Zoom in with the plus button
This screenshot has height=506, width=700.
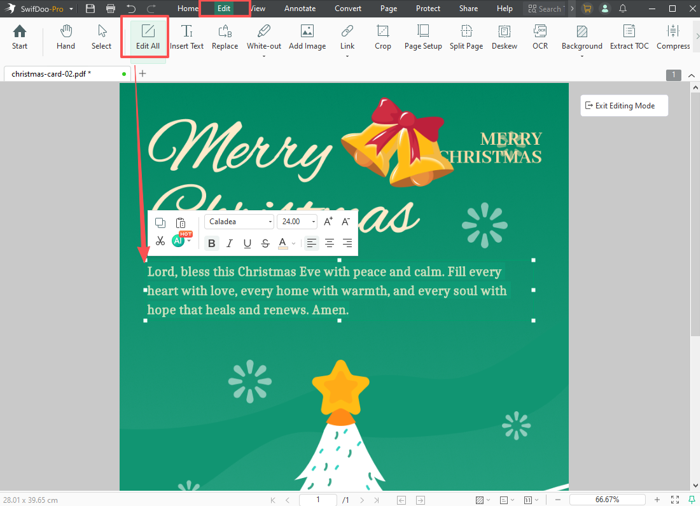click(657, 500)
